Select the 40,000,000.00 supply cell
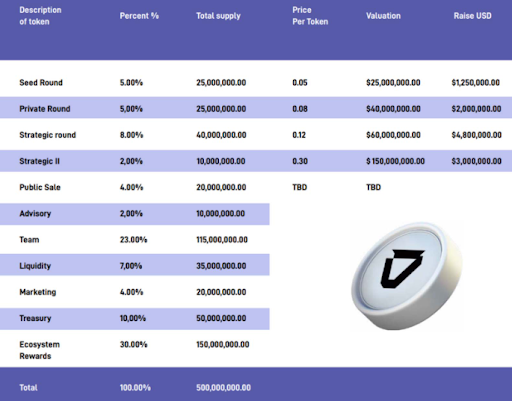Viewport: 512px width, 401px height. (x=221, y=135)
